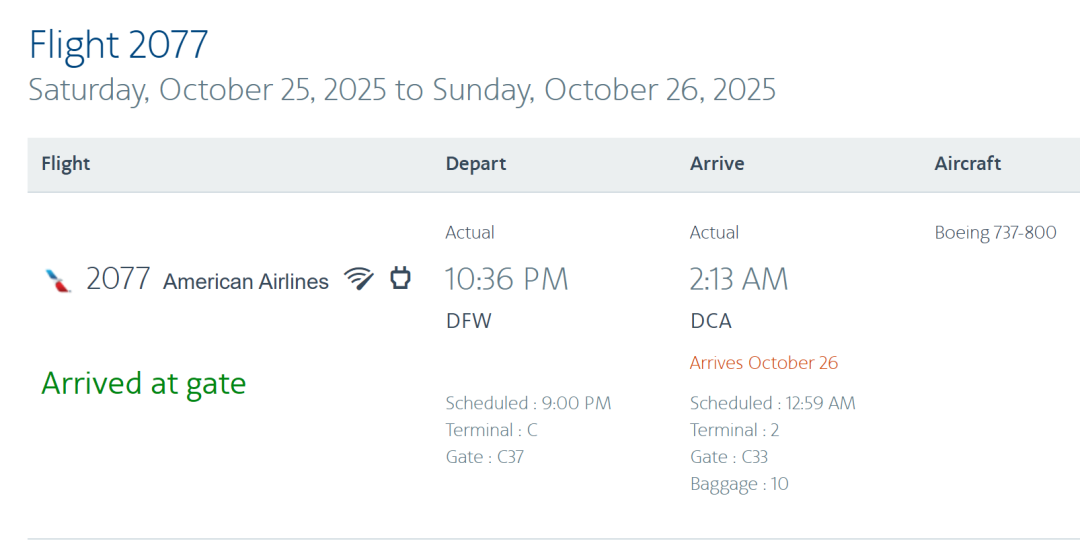Click the Depart column header
This screenshot has height=547, width=1080.
click(476, 164)
